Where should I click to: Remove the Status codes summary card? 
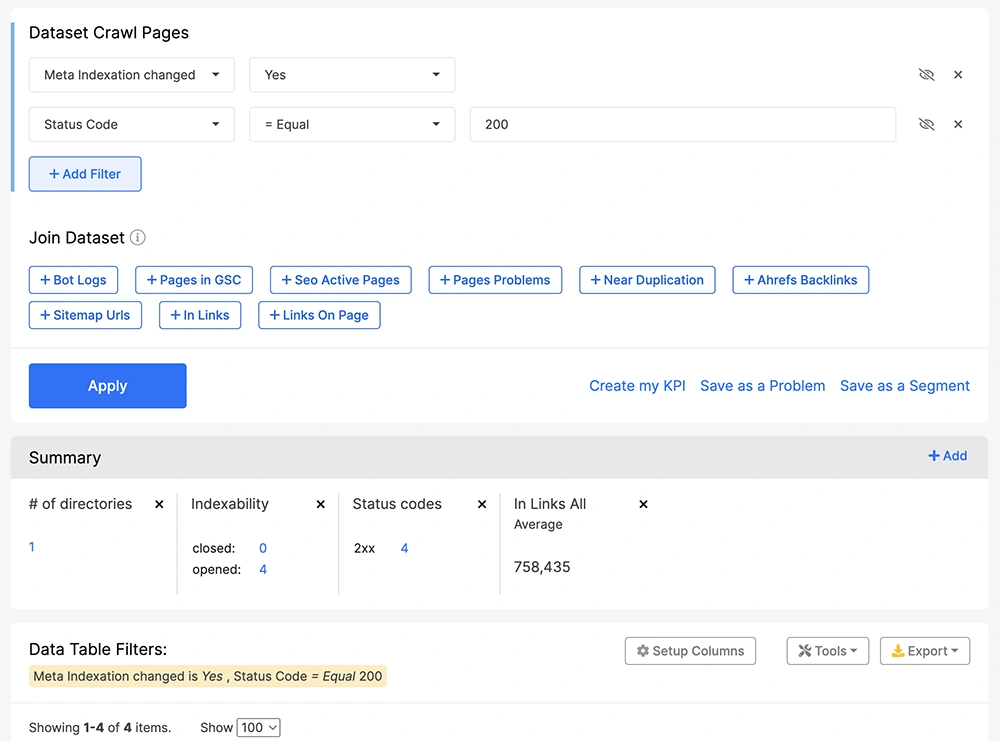tap(482, 505)
